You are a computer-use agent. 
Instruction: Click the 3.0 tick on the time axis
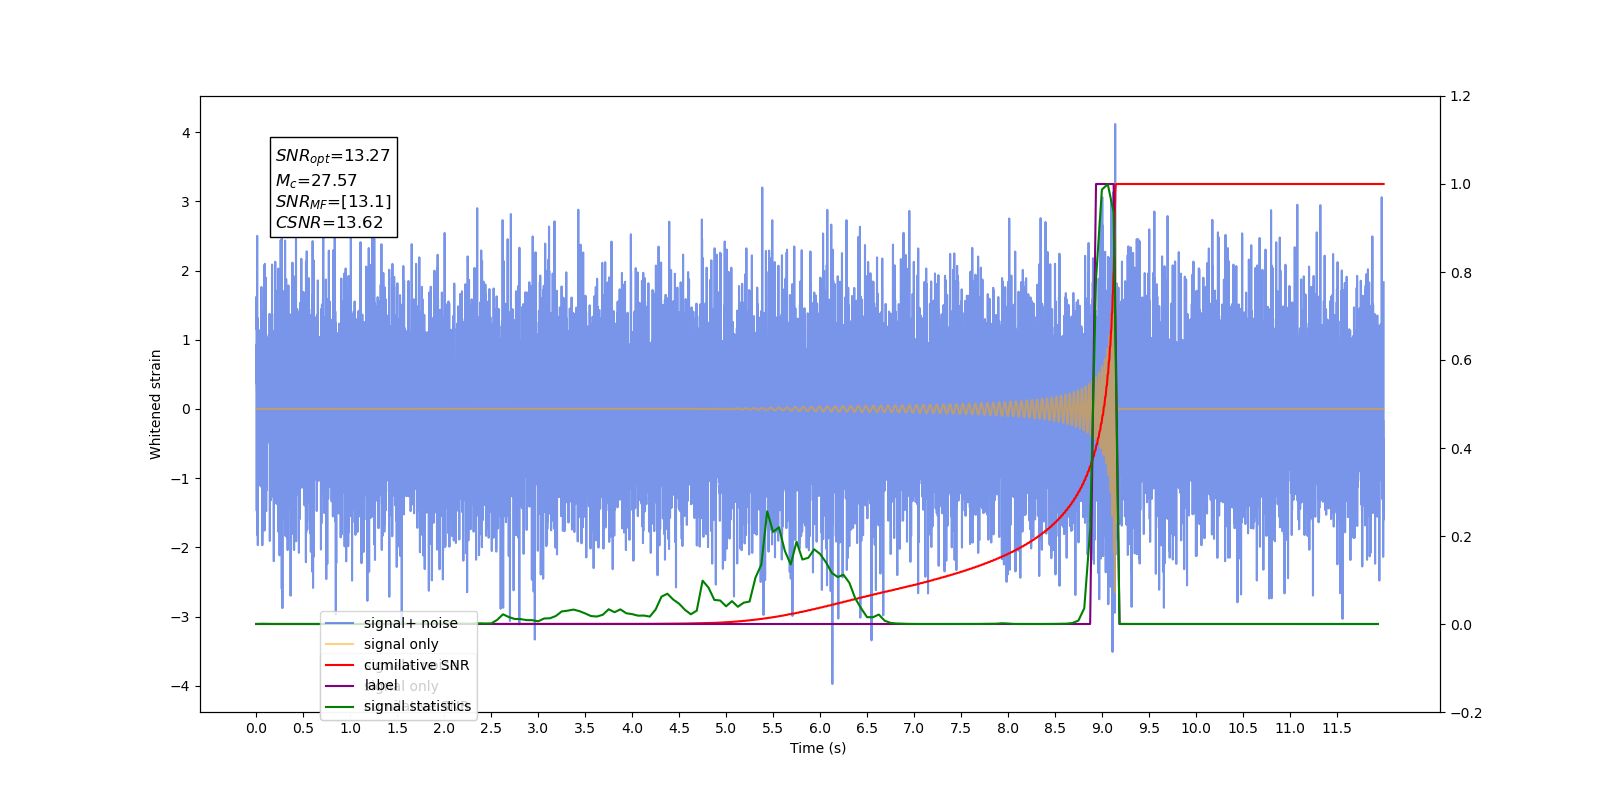click(538, 728)
